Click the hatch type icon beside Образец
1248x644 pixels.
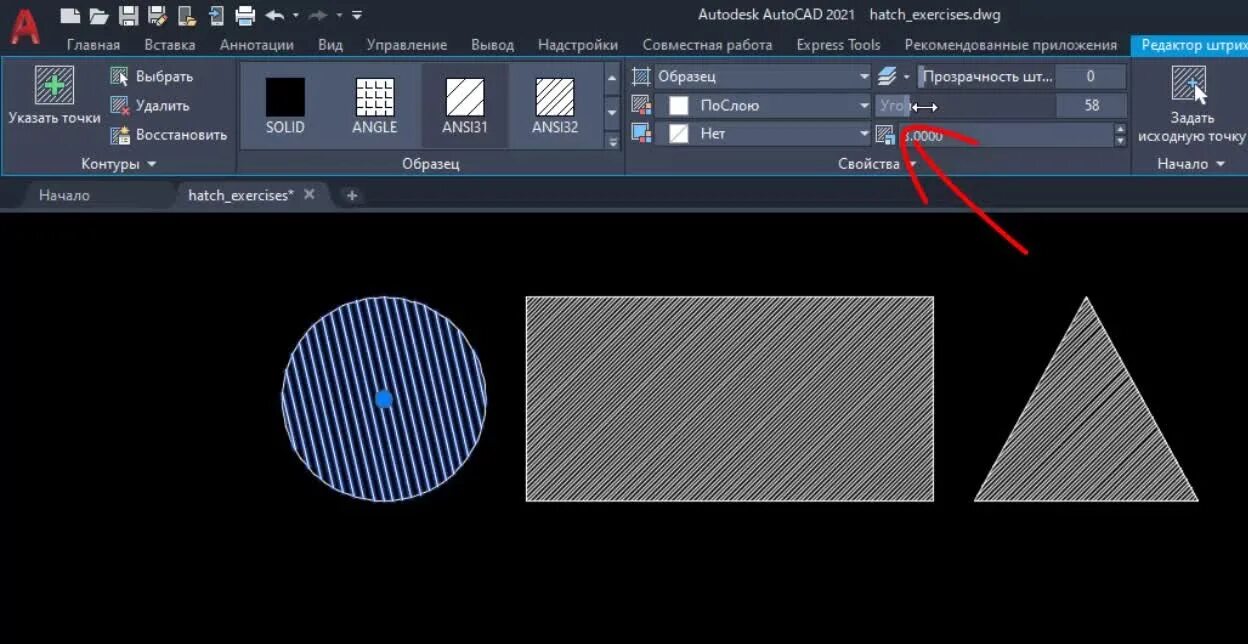point(642,77)
